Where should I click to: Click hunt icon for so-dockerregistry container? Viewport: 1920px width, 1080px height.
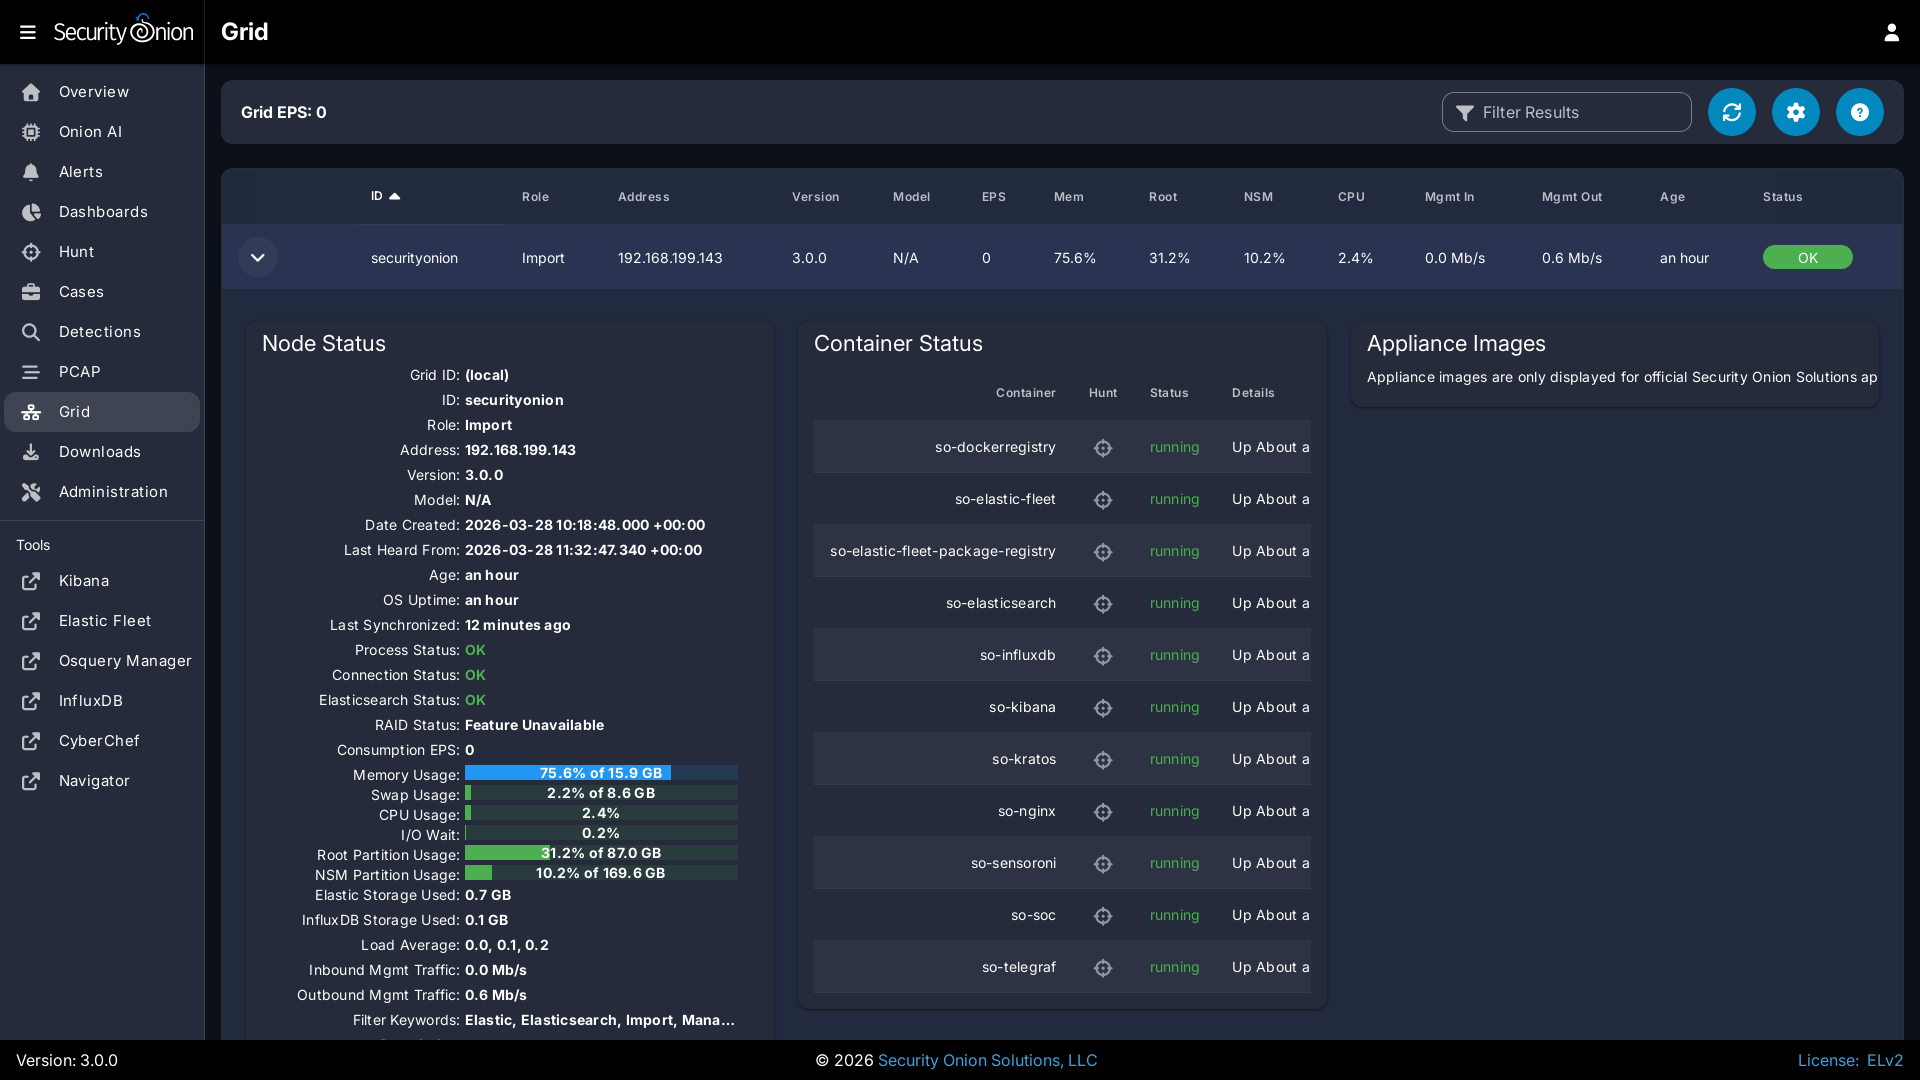click(1103, 448)
